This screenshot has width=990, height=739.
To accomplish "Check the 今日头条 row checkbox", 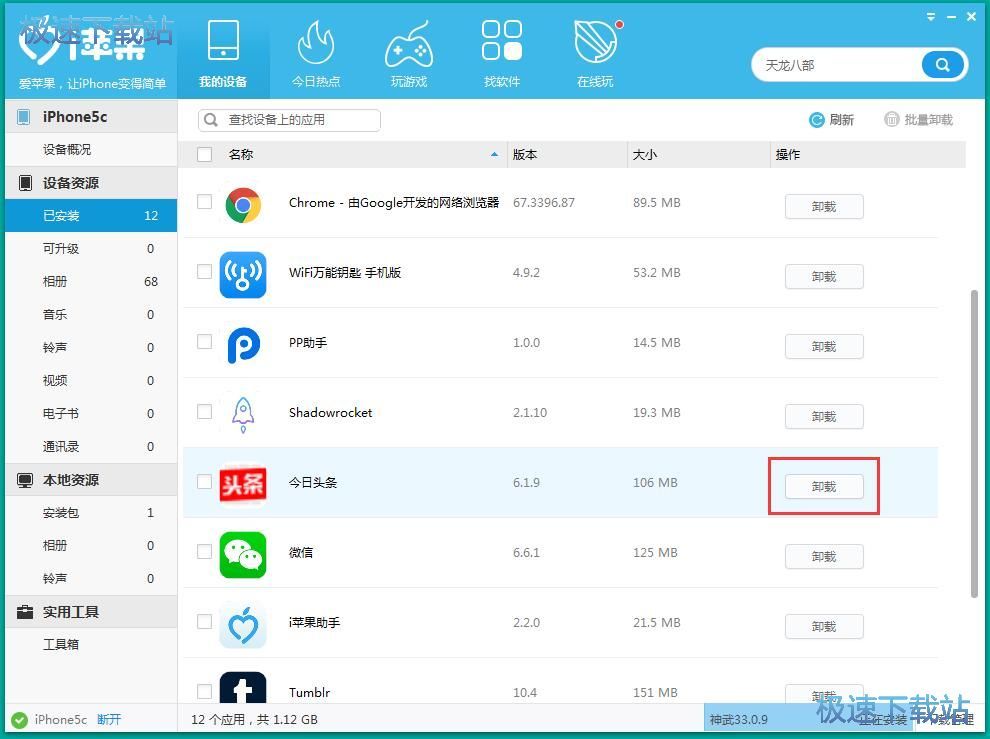I will (205, 482).
